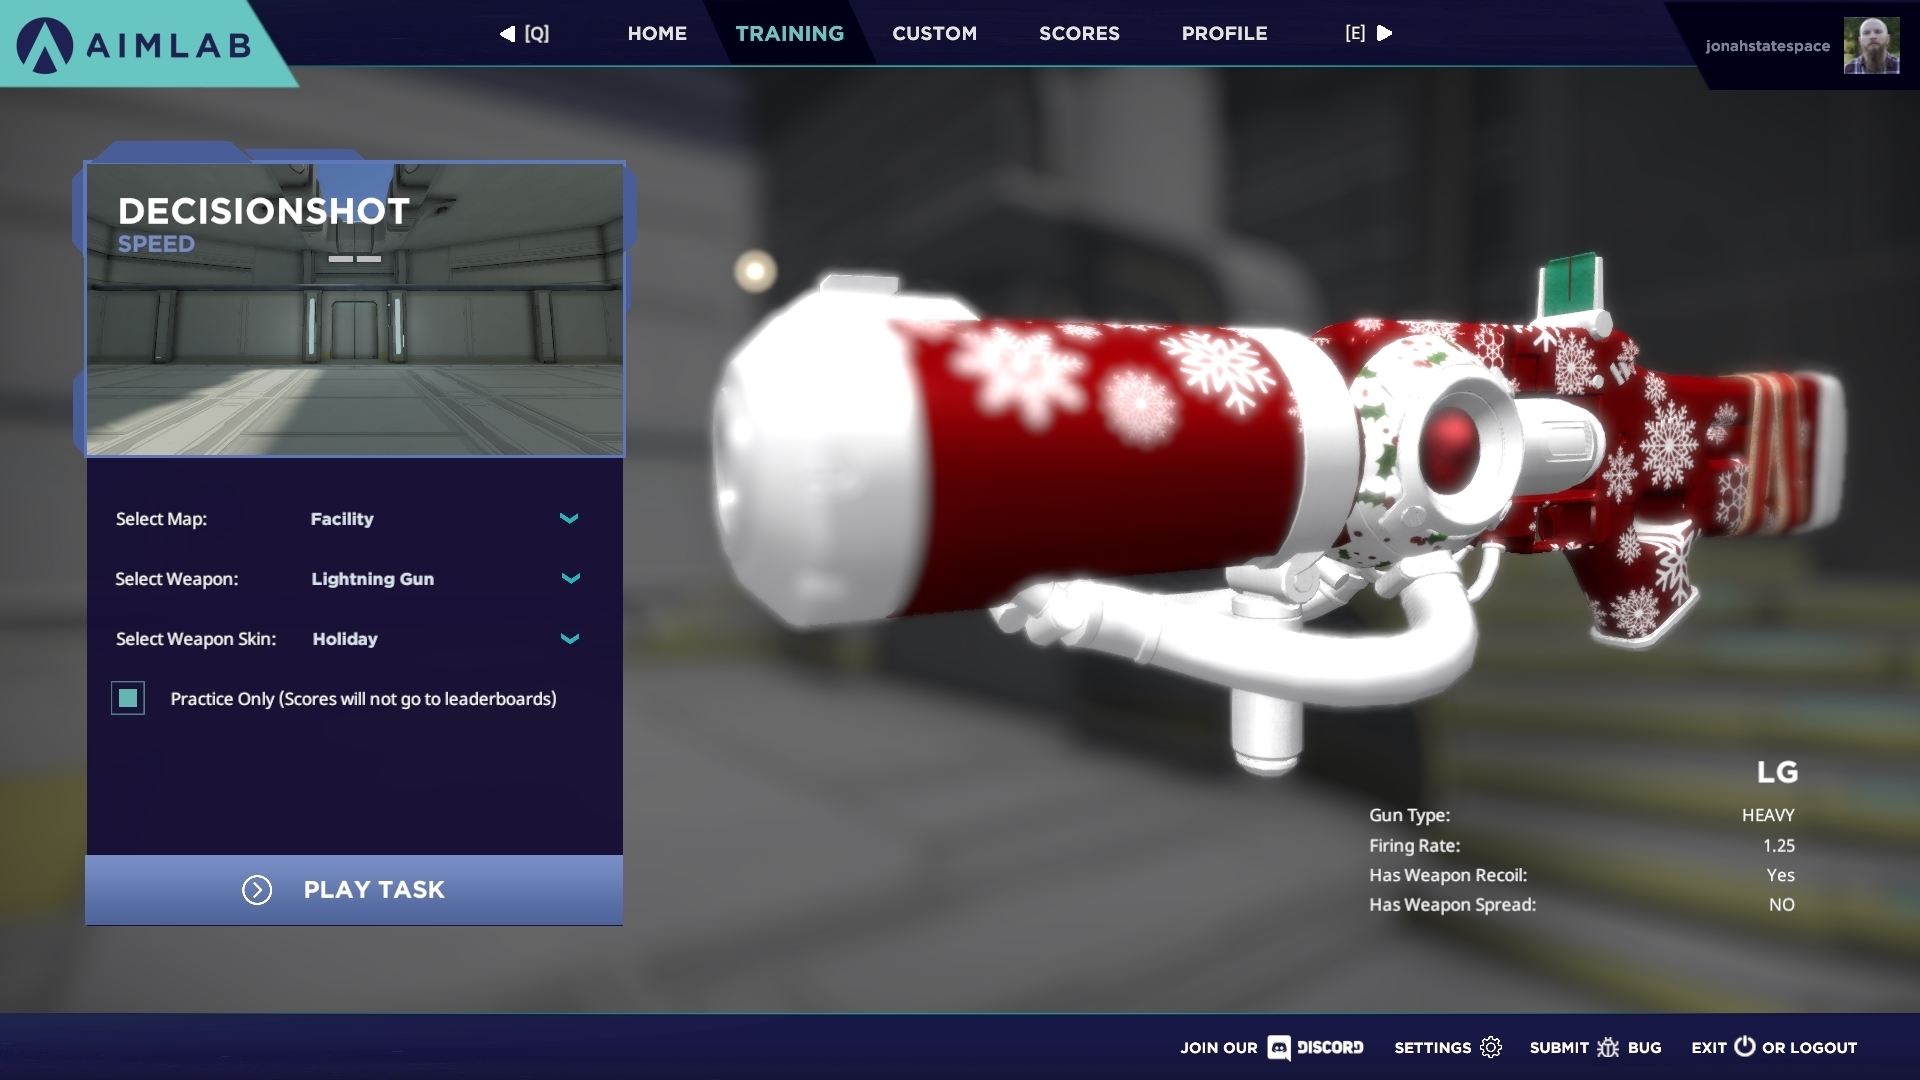The width and height of the screenshot is (1920, 1080).
Task: Switch to the SCORES tab
Action: pos(1079,33)
